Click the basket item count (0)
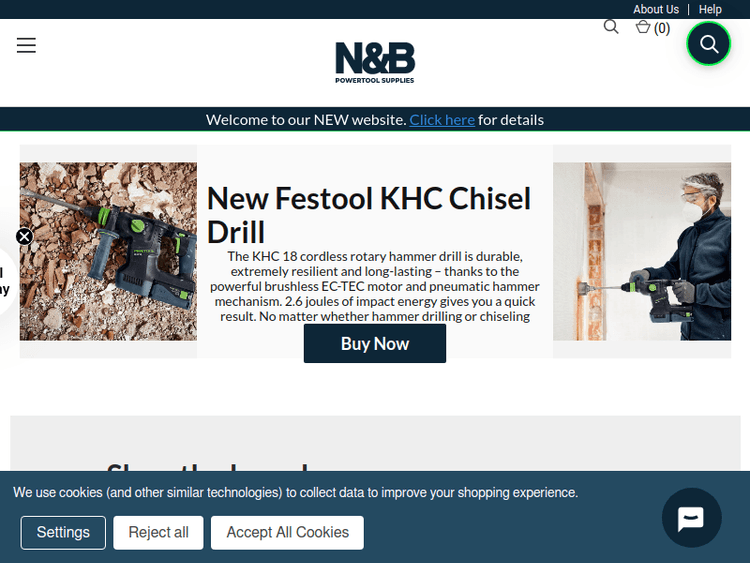This screenshot has height=563, width=750. click(662, 28)
